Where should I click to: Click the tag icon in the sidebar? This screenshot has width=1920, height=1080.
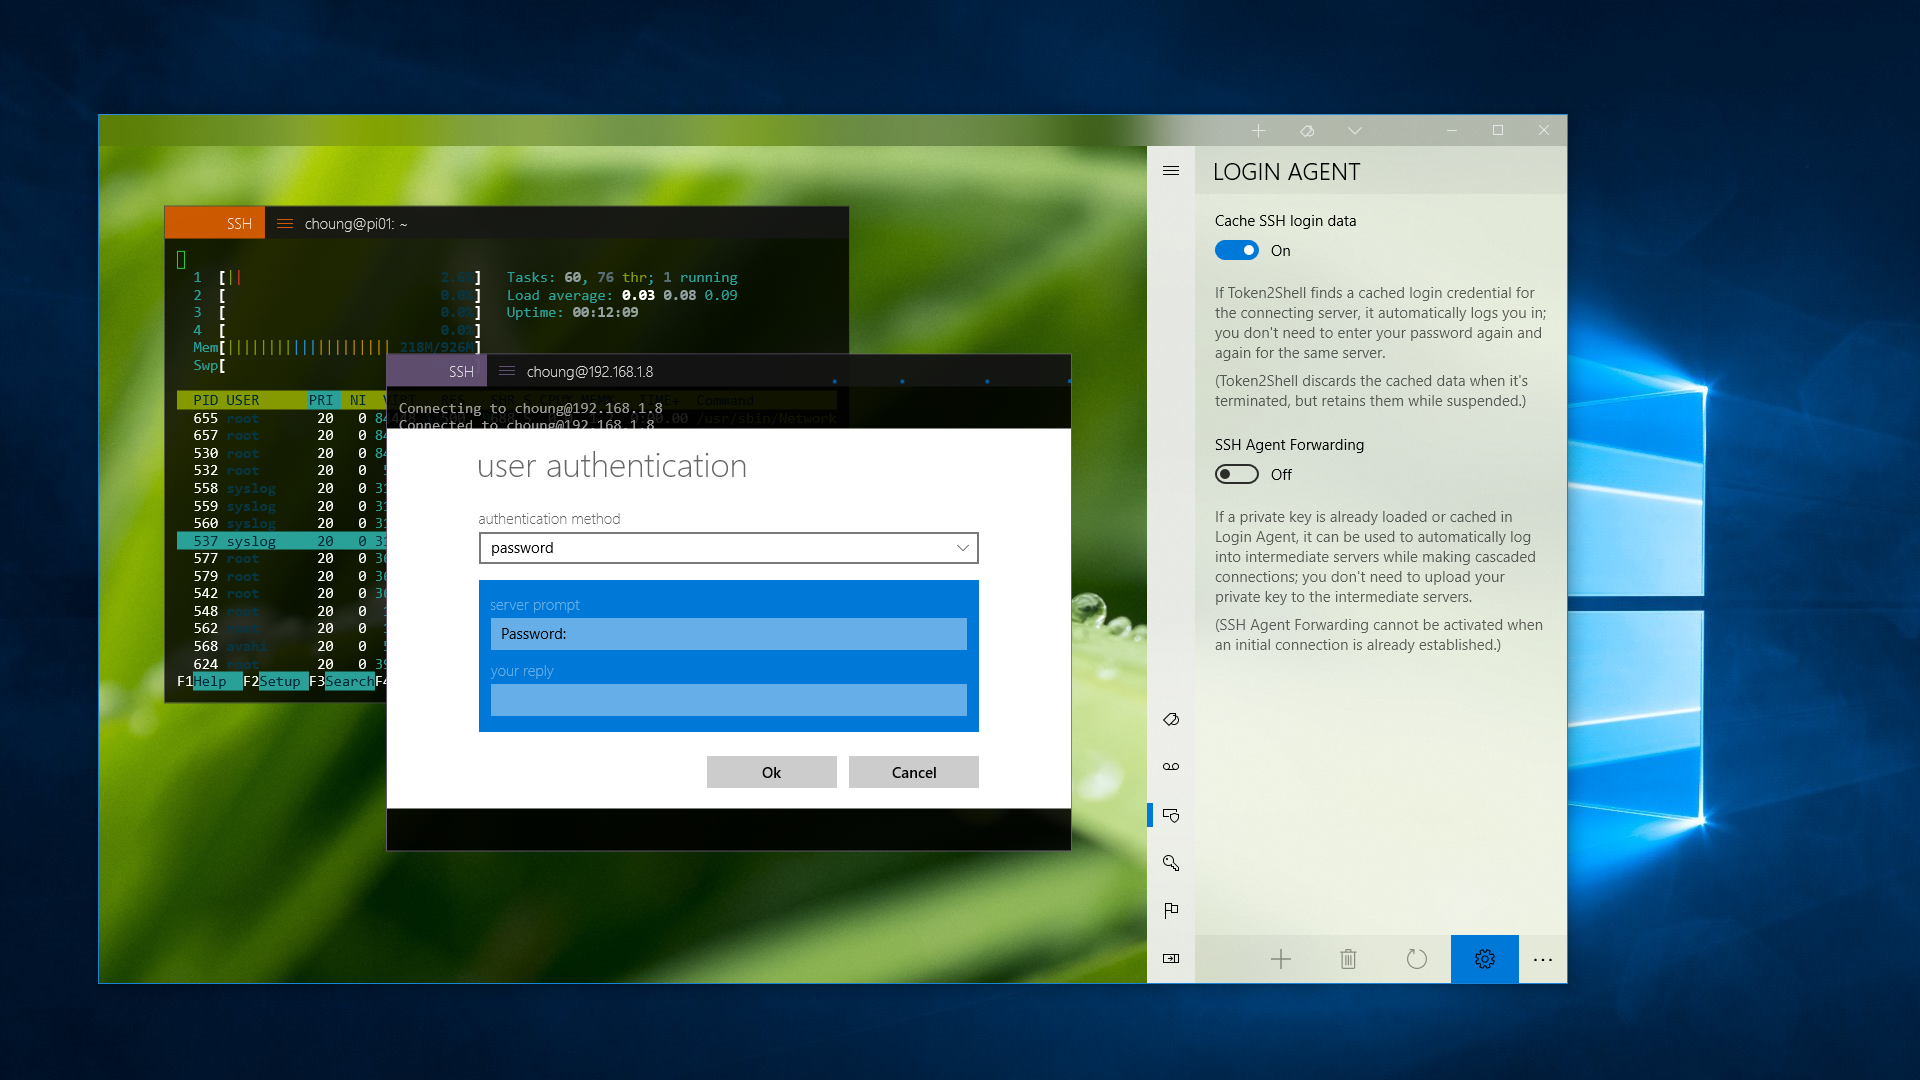click(1171, 719)
